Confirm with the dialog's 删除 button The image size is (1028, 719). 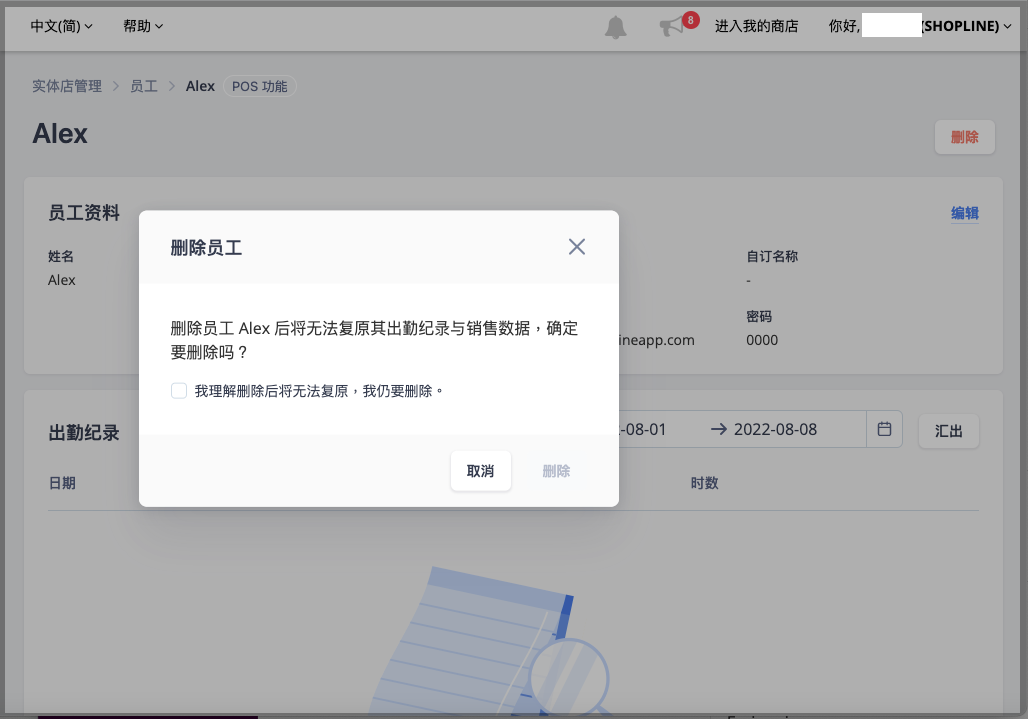[556, 471]
